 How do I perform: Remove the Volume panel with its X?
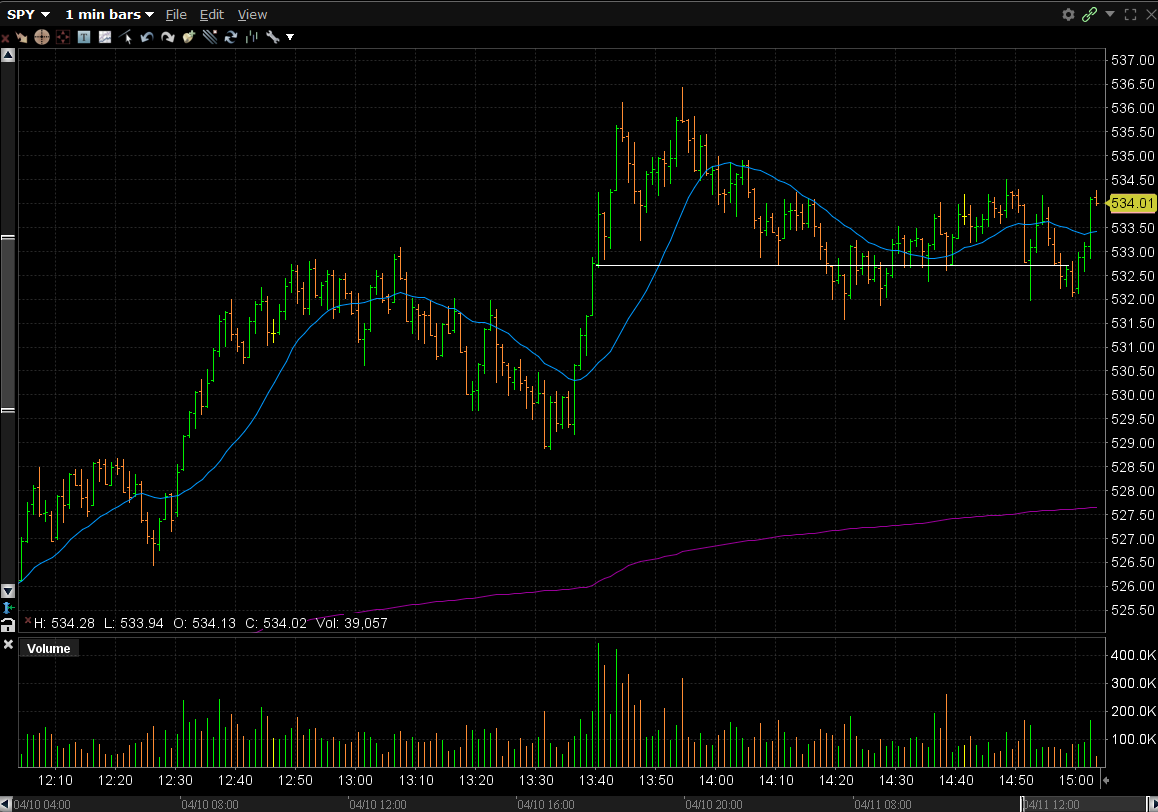click(8, 644)
